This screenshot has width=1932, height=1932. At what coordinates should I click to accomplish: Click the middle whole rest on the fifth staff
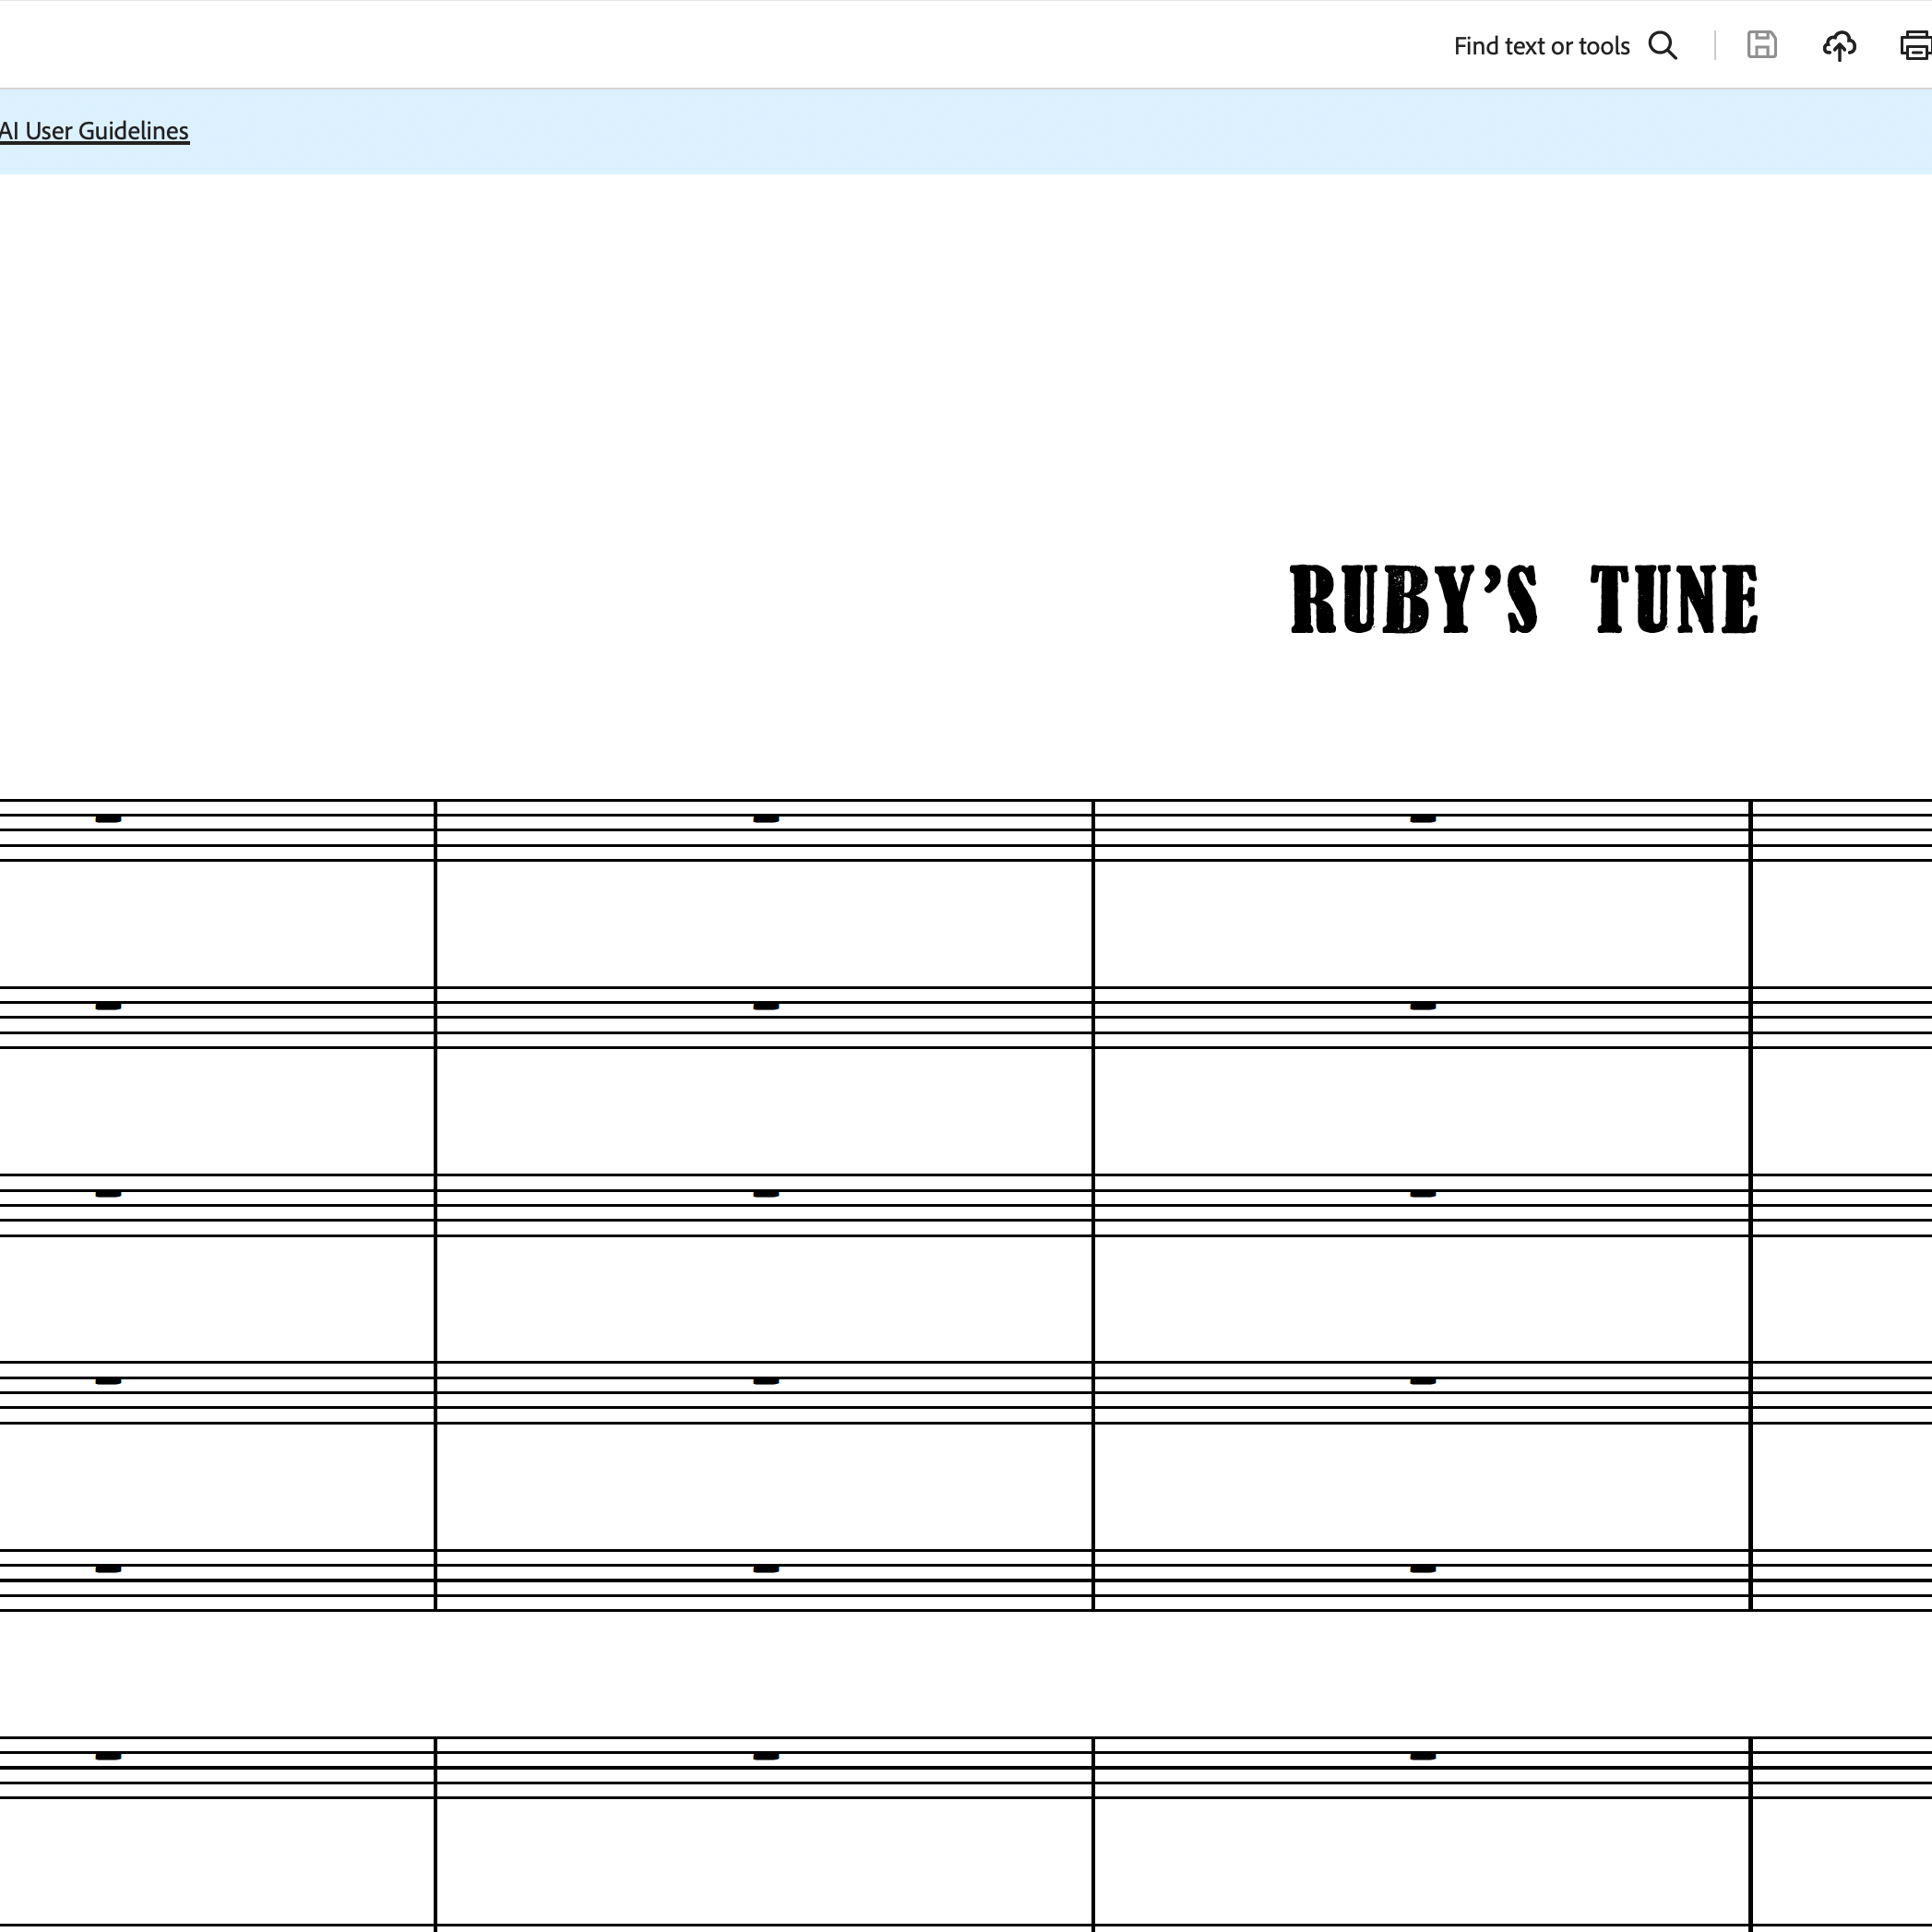coord(766,1569)
